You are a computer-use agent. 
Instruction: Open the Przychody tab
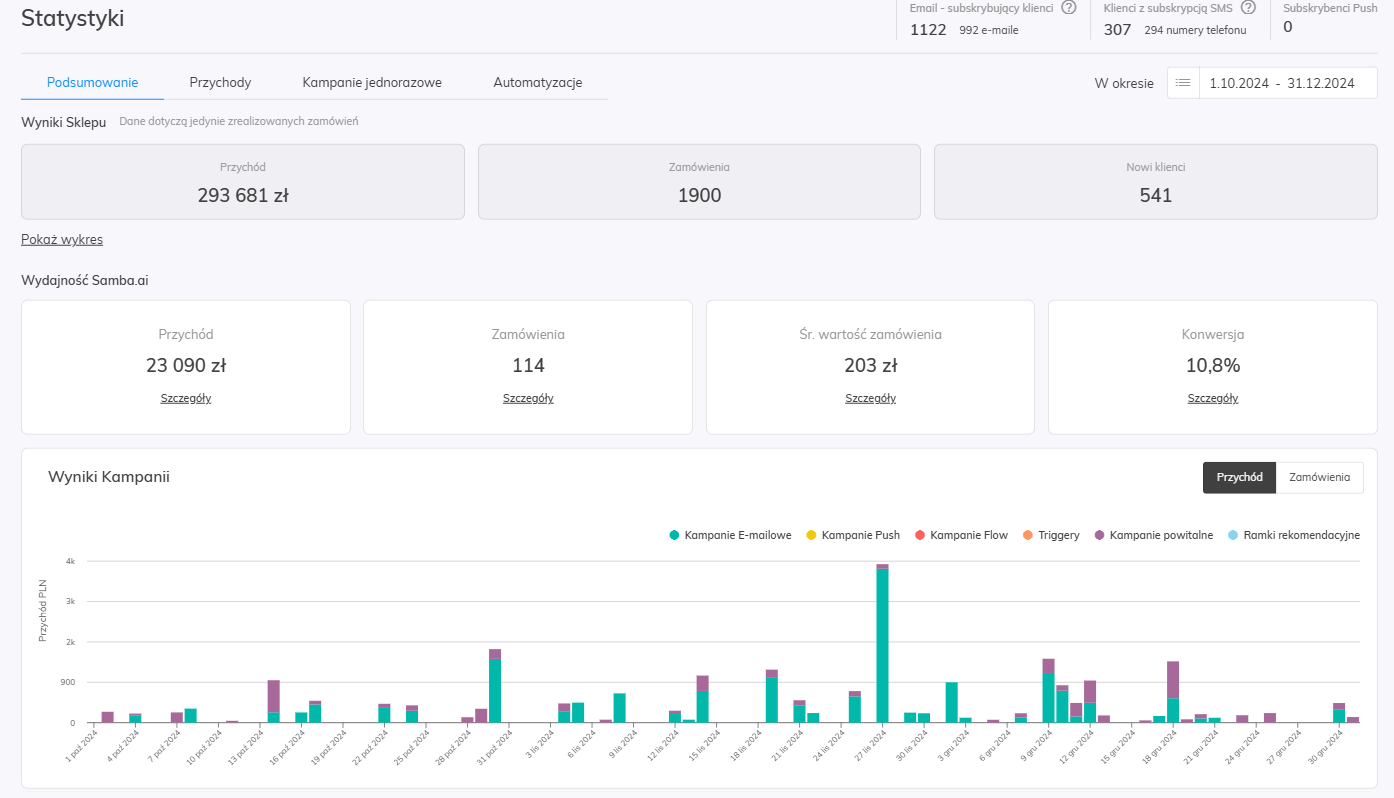pyautogui.click(x=220, y=83)
